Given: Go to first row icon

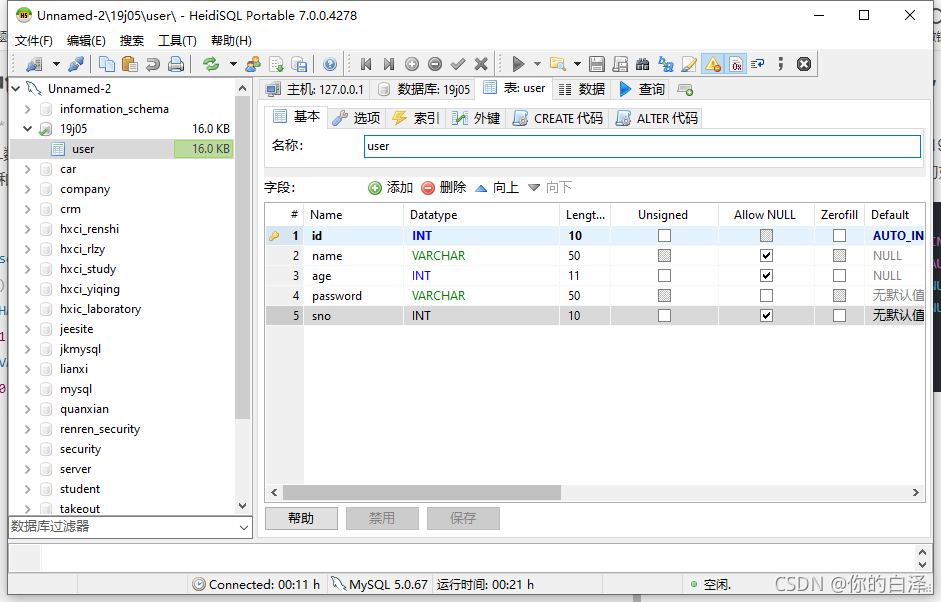Looking at the screenshot, I should point(365,64).
